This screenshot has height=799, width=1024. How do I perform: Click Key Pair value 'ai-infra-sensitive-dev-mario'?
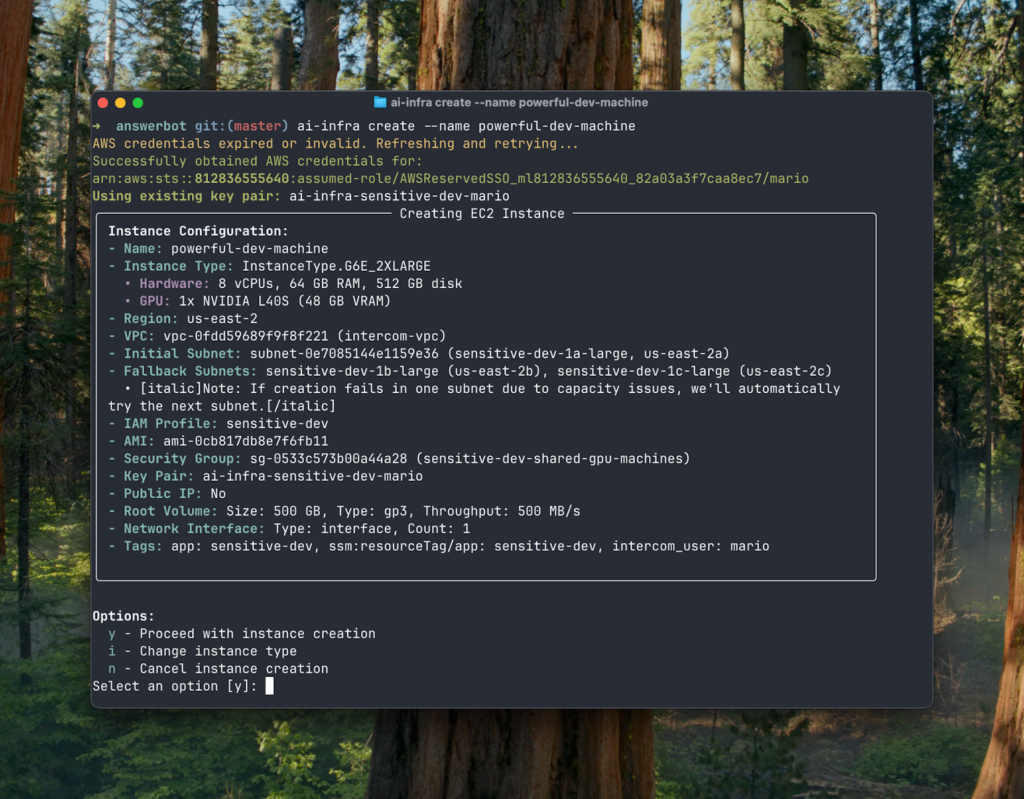click(312, 476)
